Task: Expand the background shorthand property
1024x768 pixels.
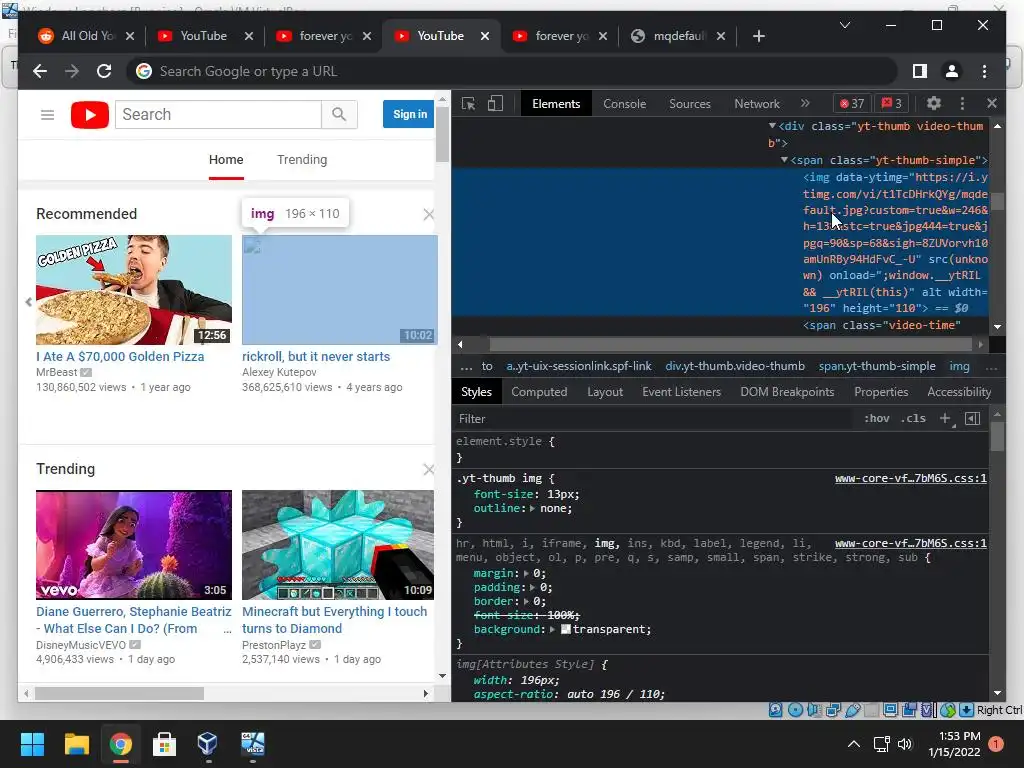Action: [552, 630]
